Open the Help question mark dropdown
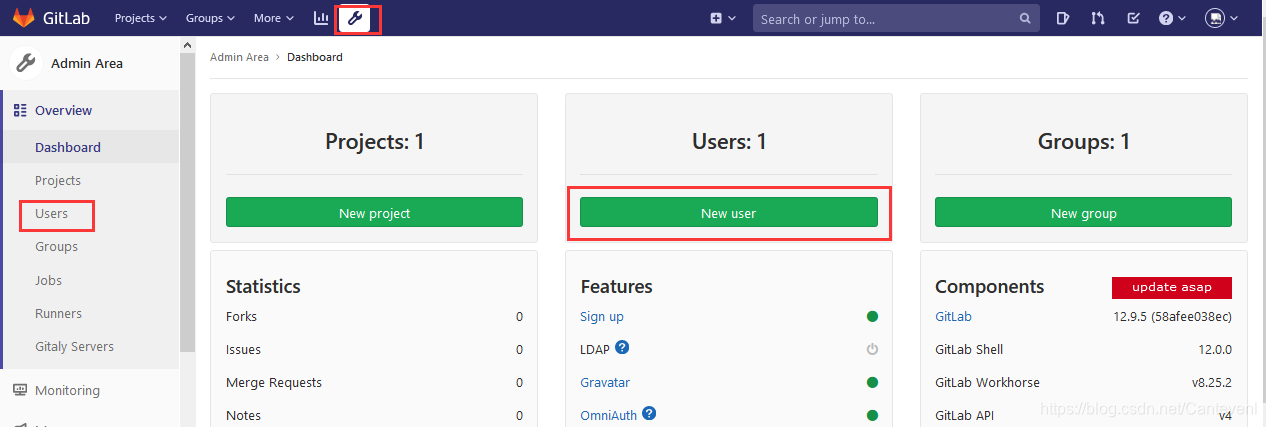The width and height of the screenshot is (1266, 427). pyautogui.click(x=1172, y=18)
